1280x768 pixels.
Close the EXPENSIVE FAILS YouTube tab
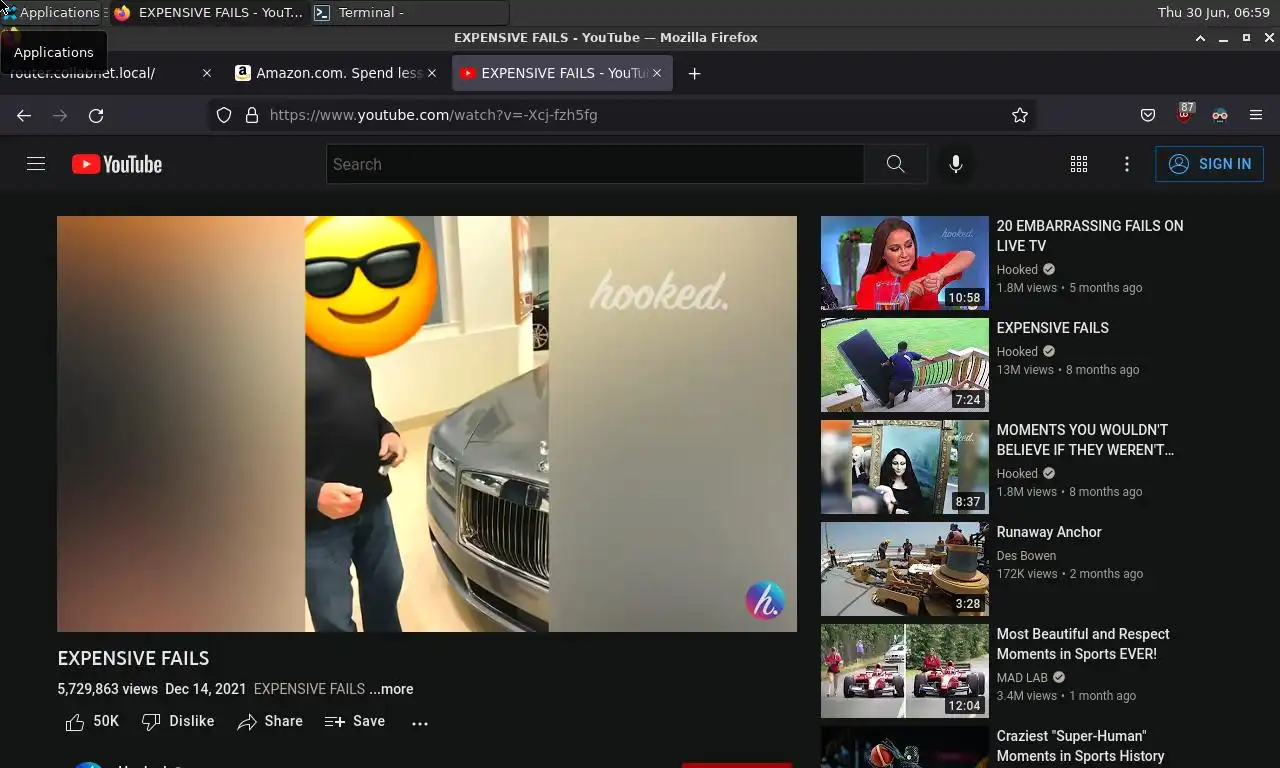click(657, 73)
